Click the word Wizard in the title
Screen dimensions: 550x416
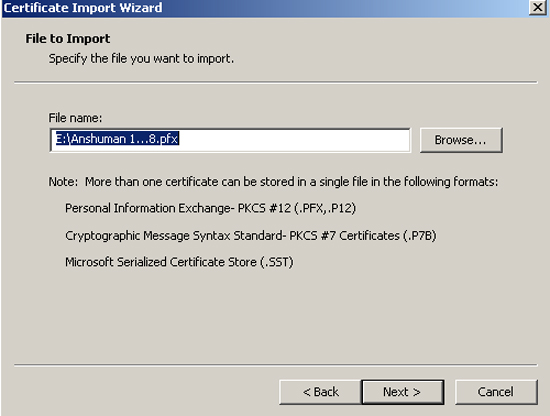click(141, 8)
